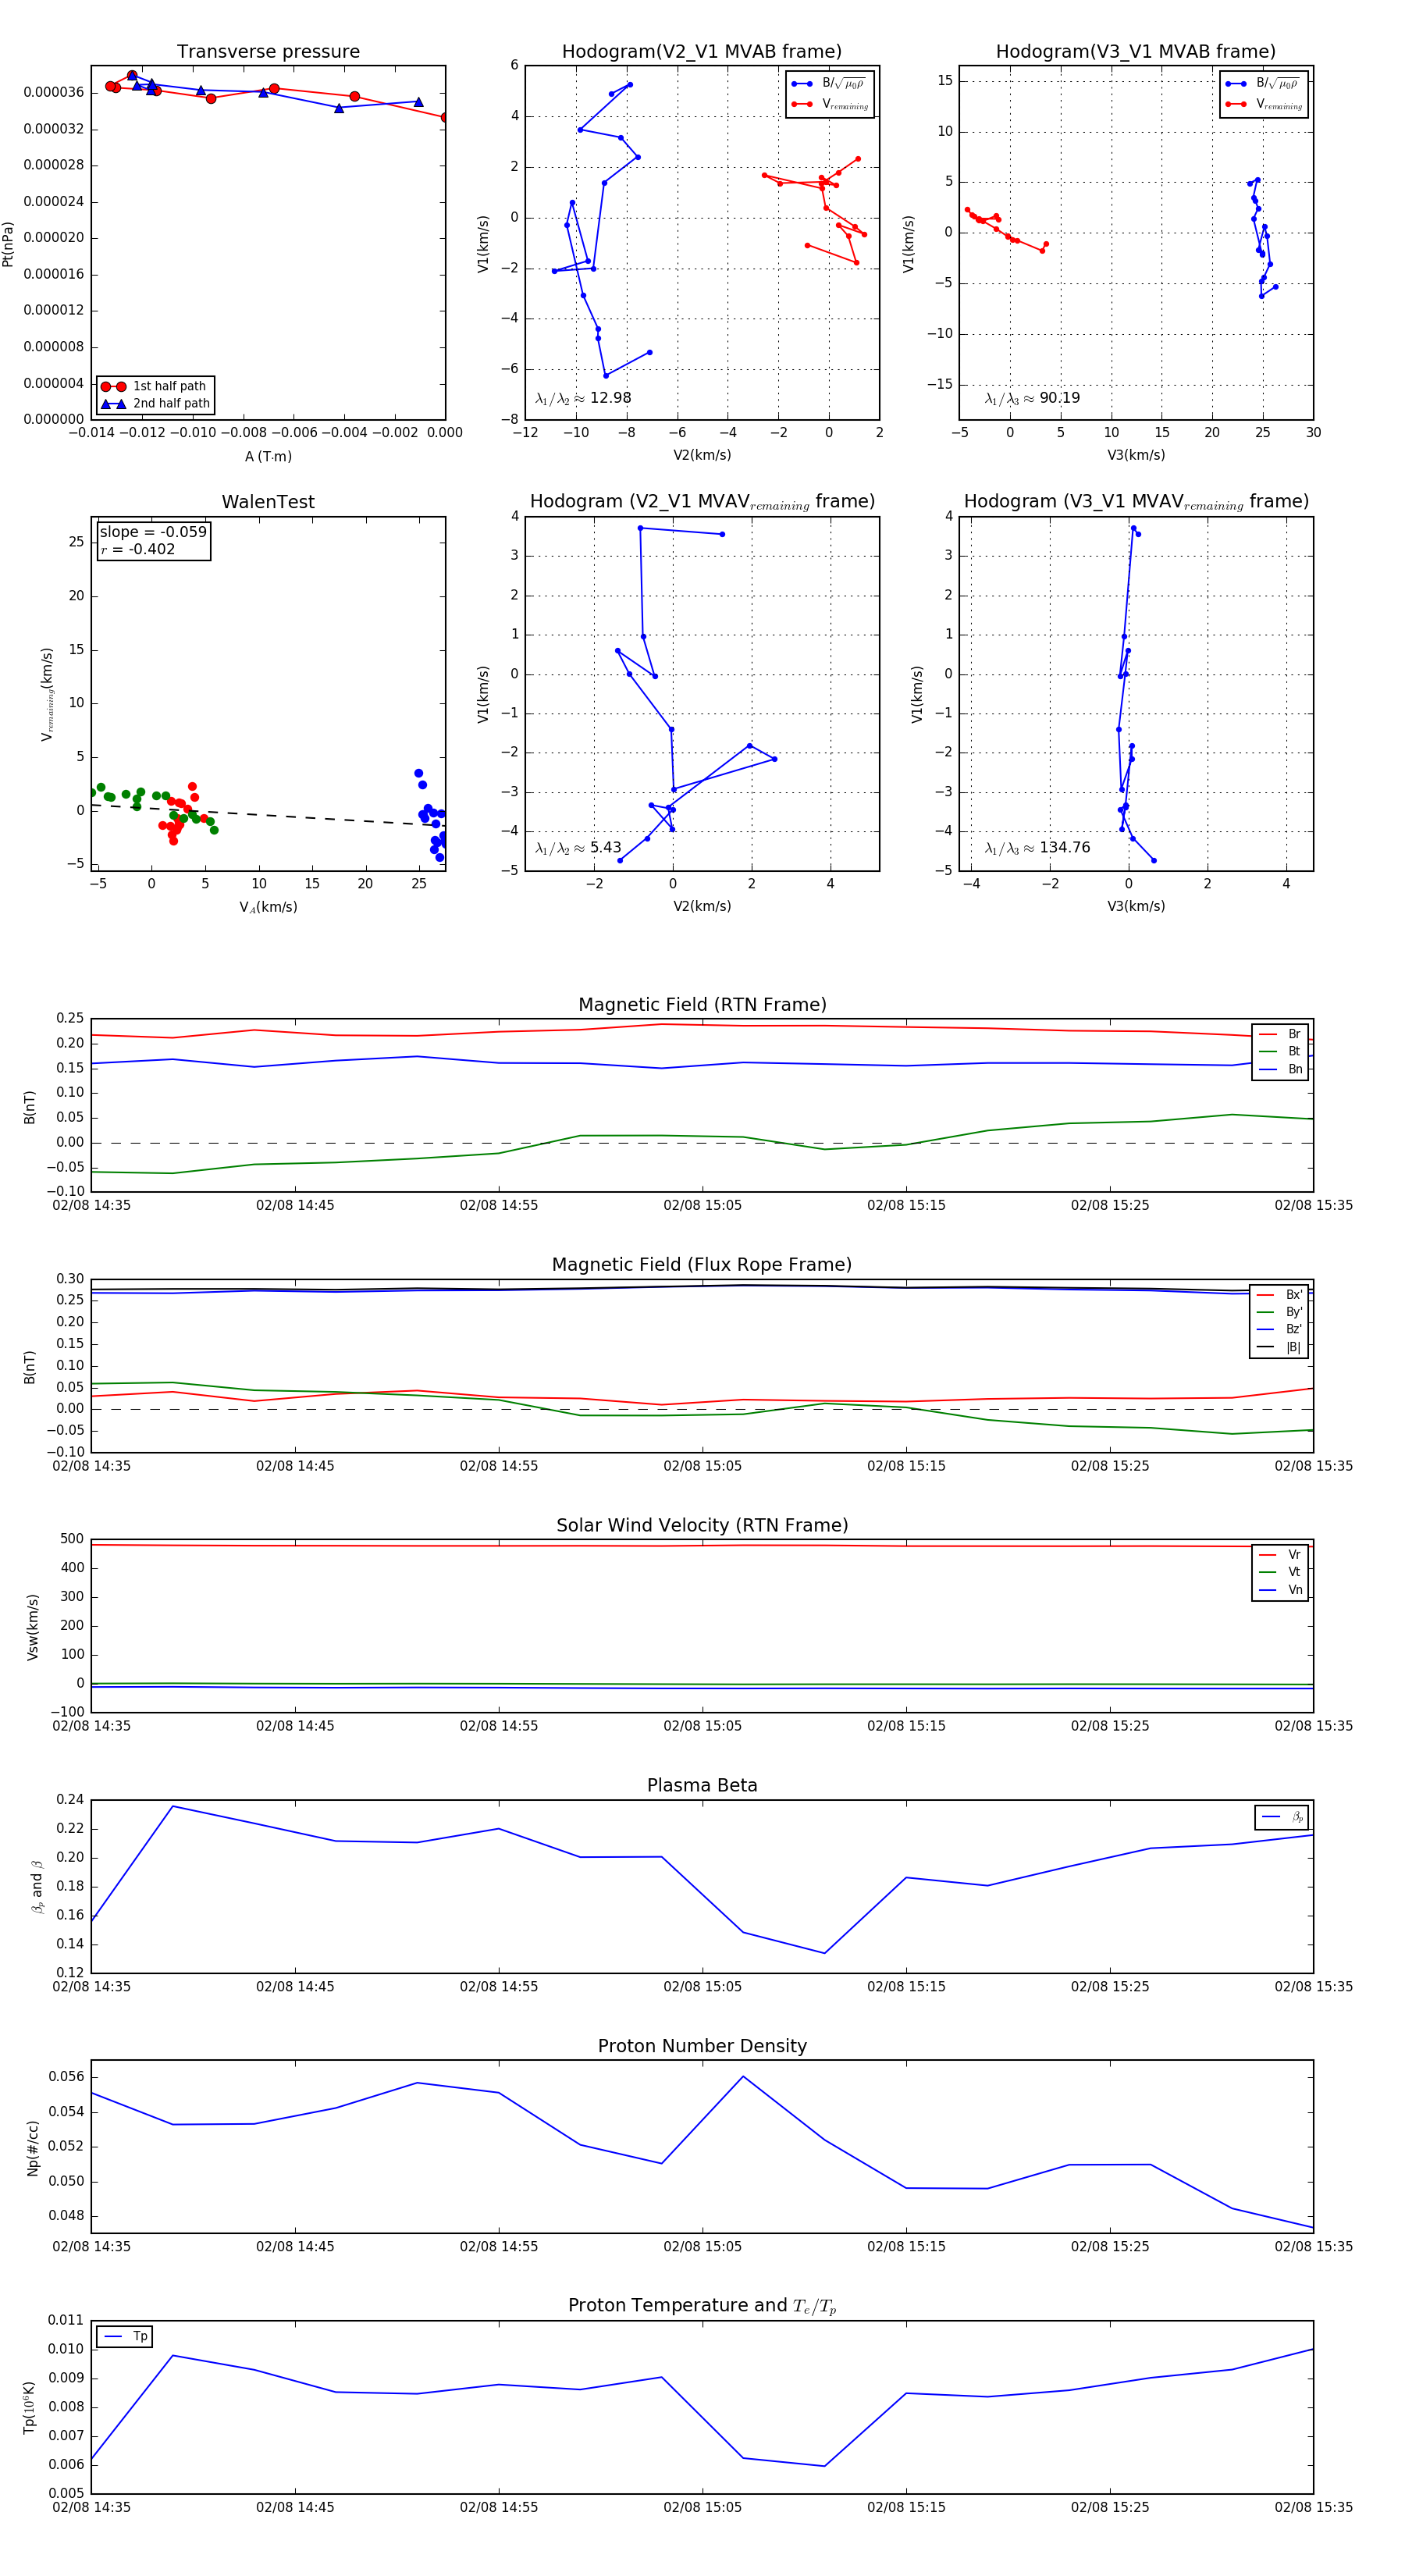1405x2576 pixels.
Task: Click the "Np(#/cc)" y-axis label
Action: pyautogui.click(x=32, y=2148)
